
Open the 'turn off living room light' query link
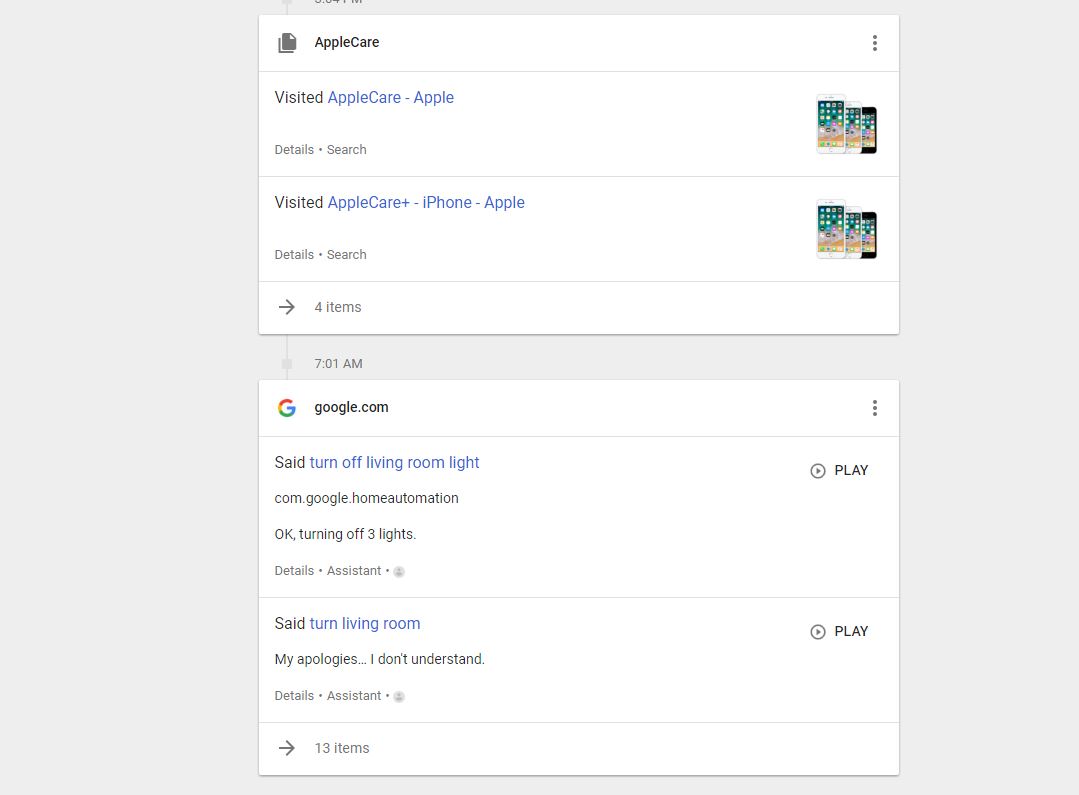click(394, 463)
